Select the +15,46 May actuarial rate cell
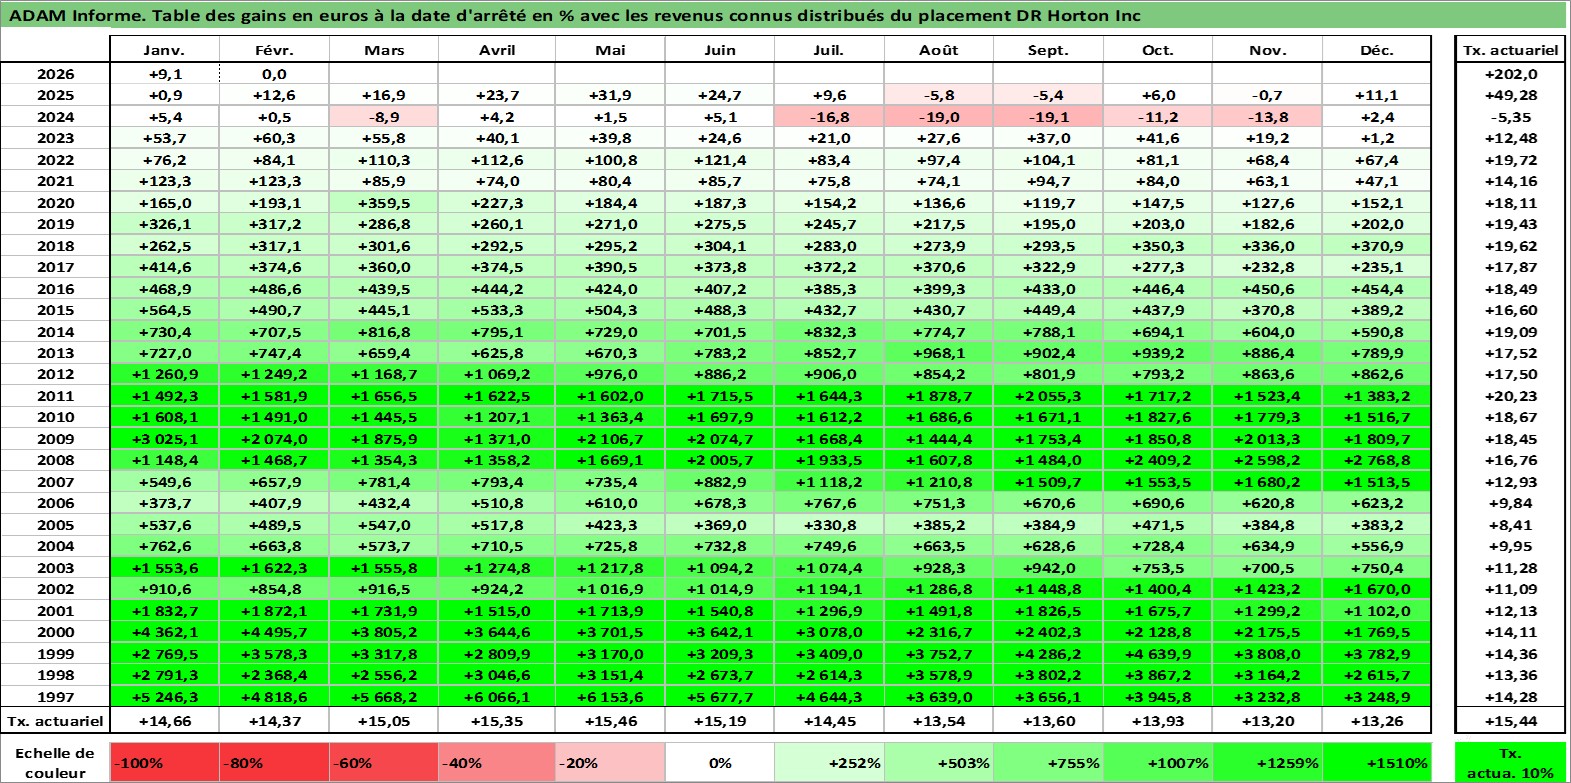The width and height of the screenshot is (1571, 783). 610,721
